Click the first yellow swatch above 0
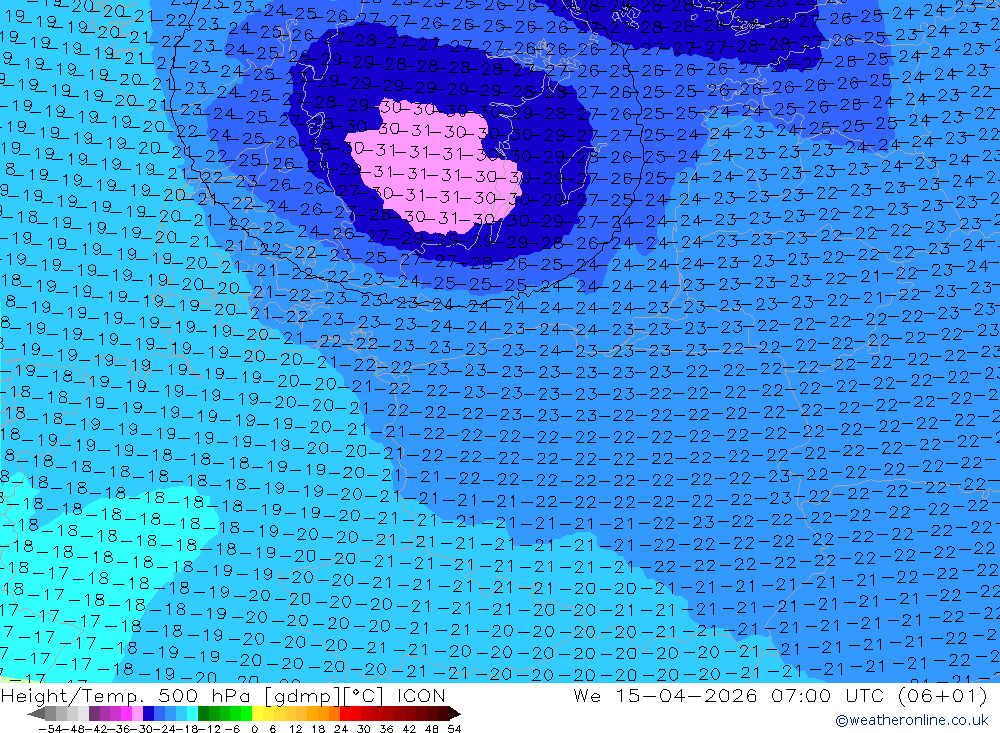 (x=258, y=713)
